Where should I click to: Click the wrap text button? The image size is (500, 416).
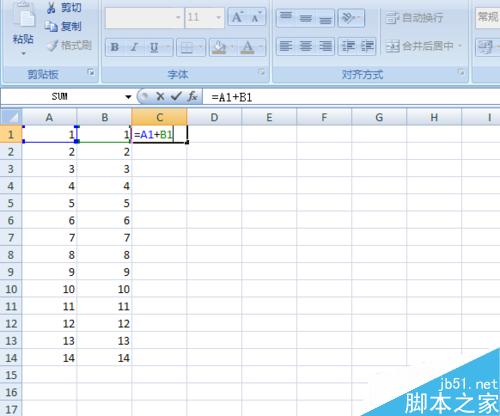[x=415, y=17]
